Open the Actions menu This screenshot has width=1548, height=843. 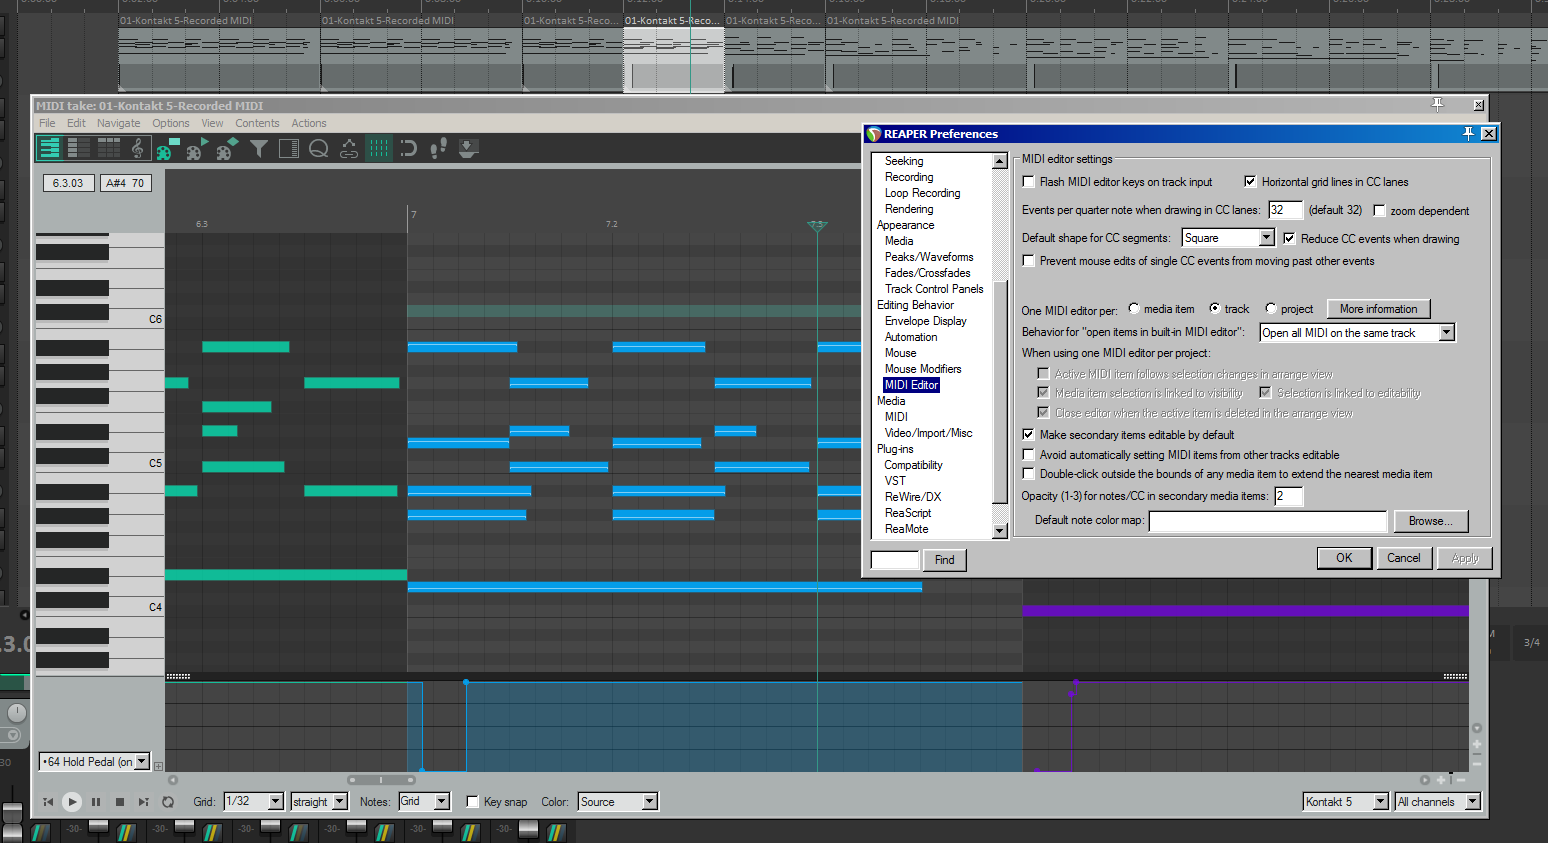[309, 124]
